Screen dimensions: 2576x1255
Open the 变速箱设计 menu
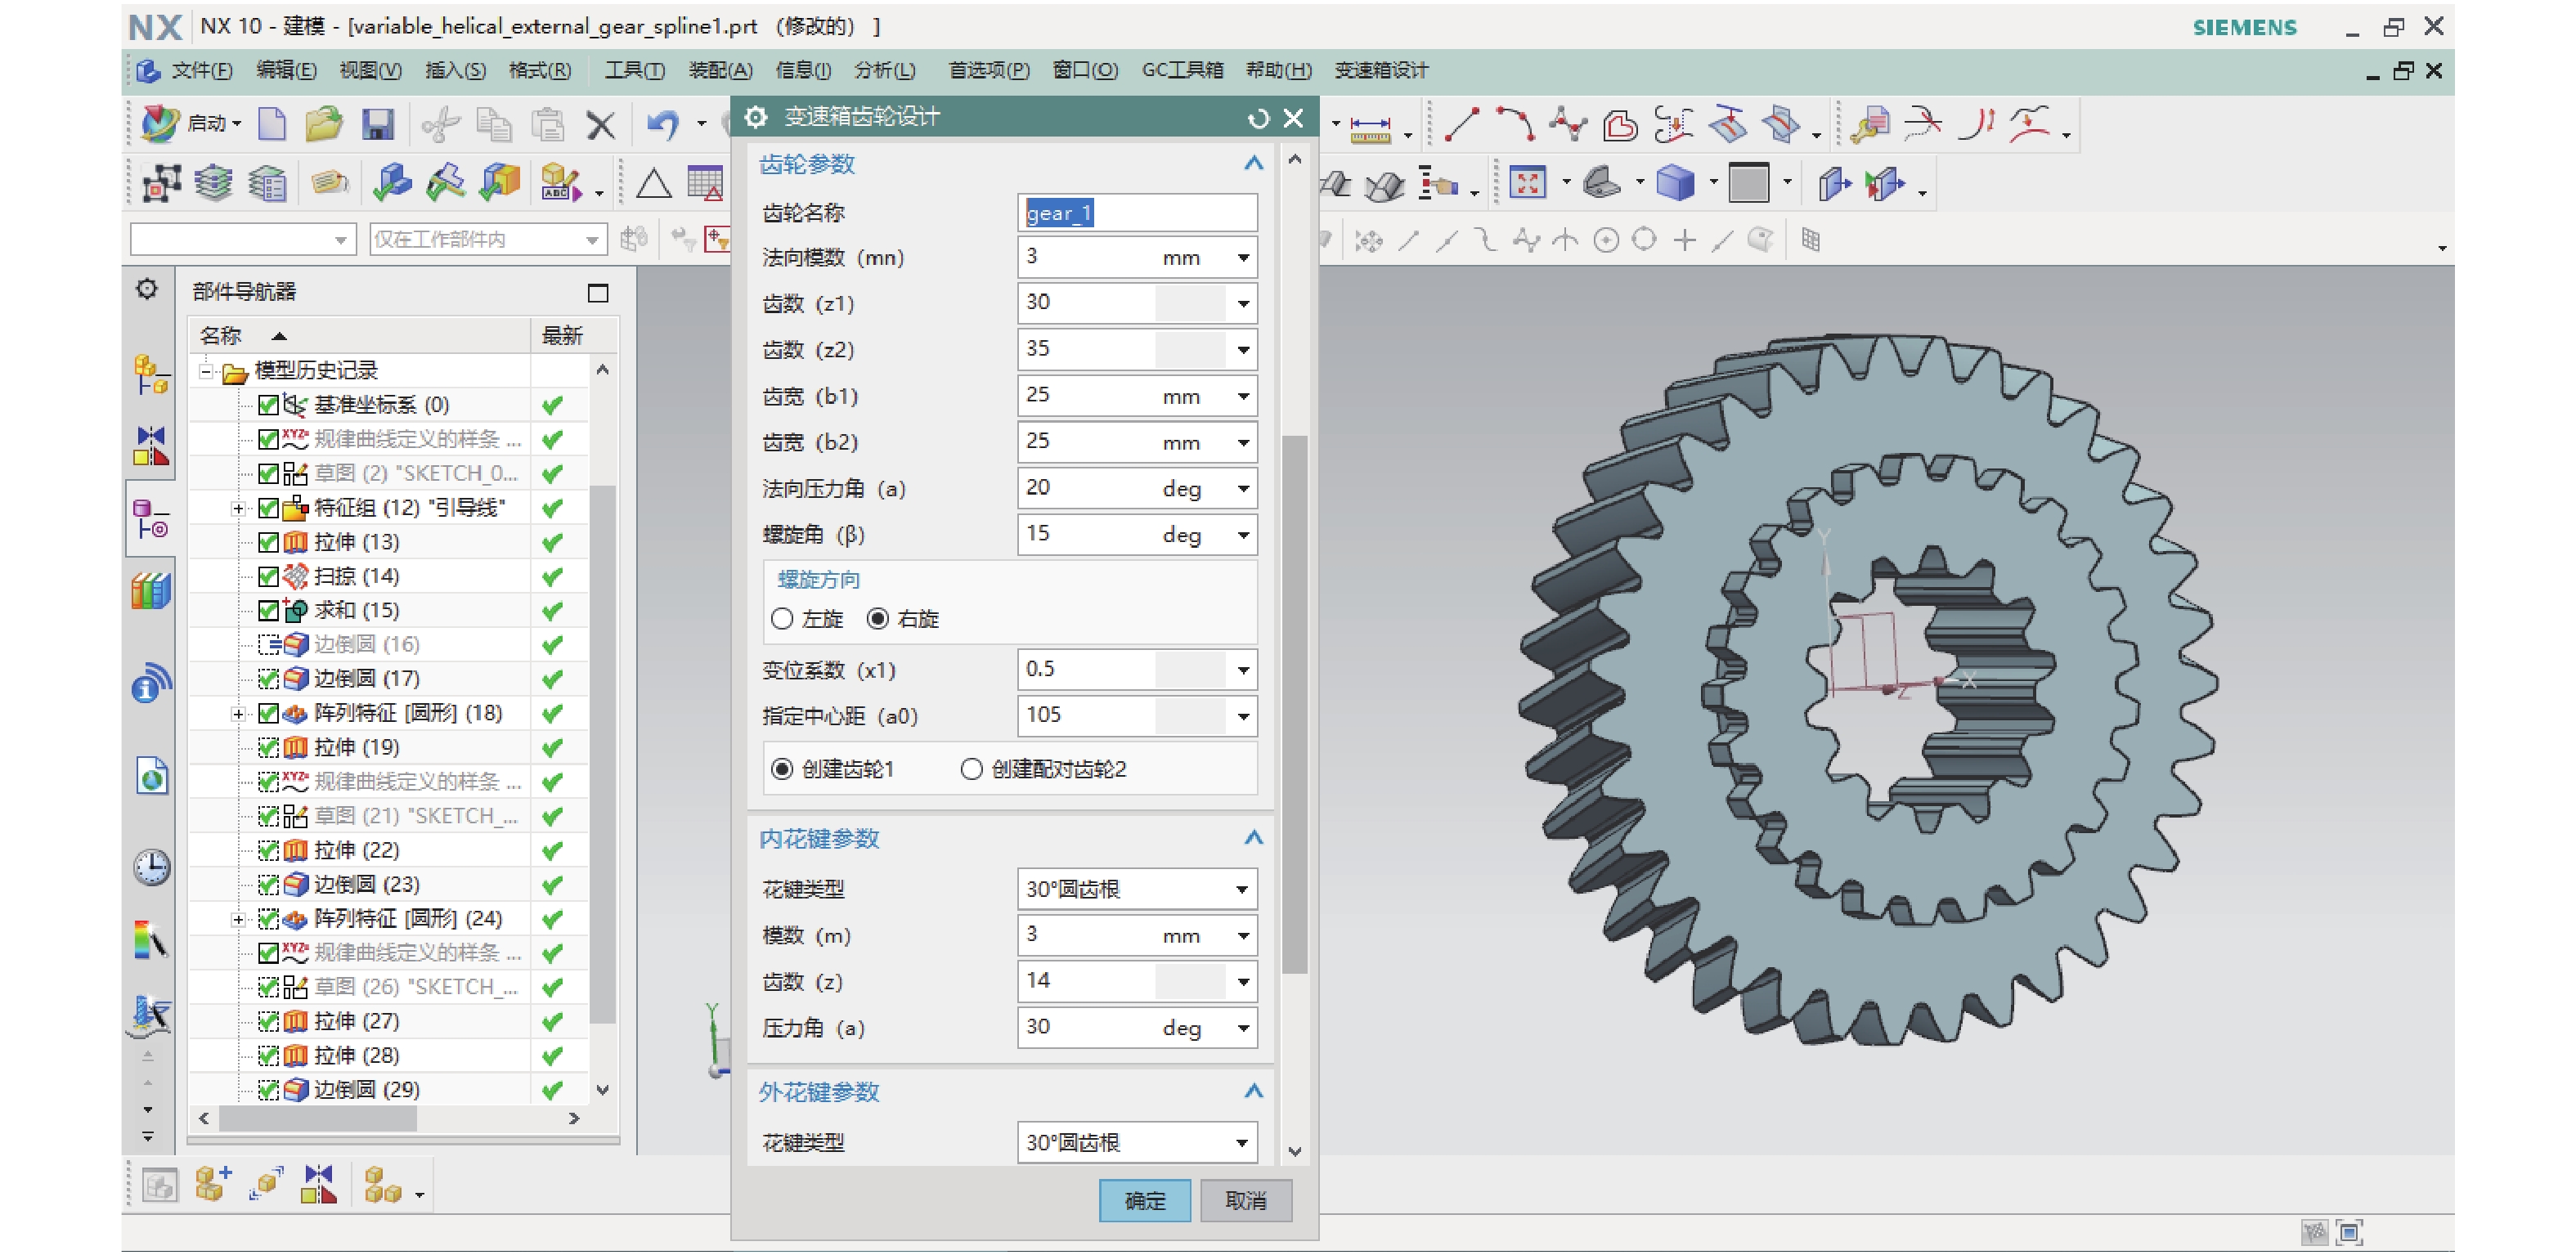pyautogui.click(x=1380, y=70)
